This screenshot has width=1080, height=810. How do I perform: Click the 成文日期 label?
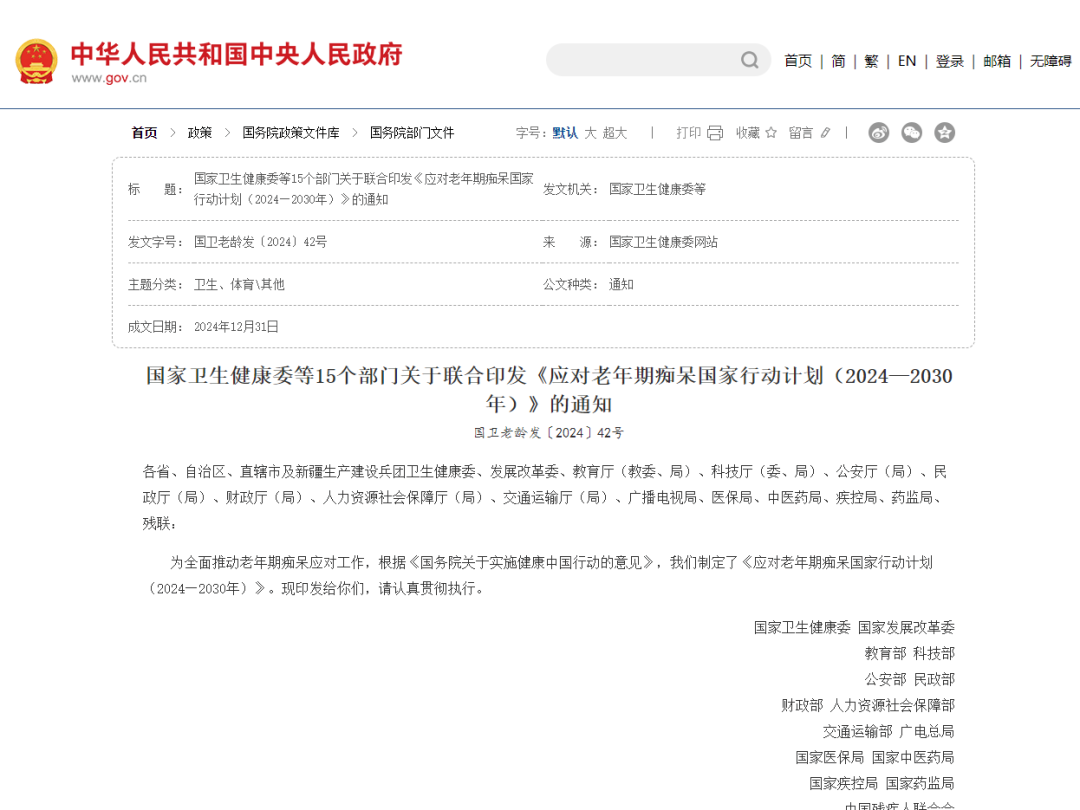tap(155, 326)
